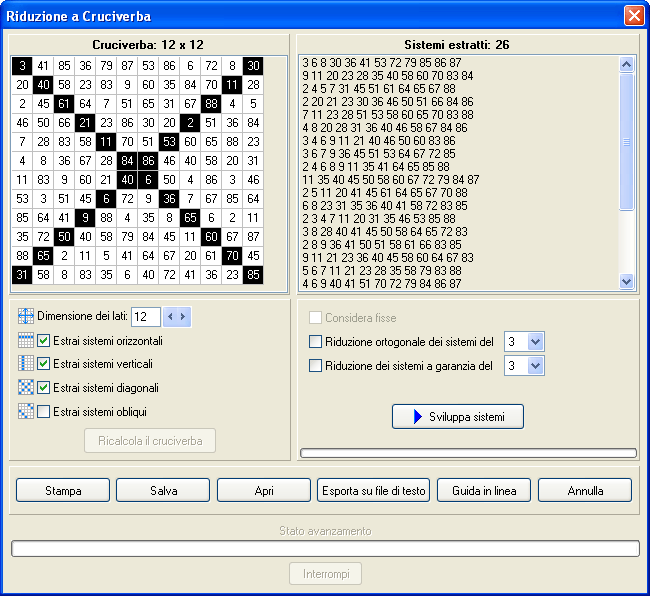Image resolution: width=650 pixels, height=596 pixels.
Task: Click the oblique systems grid icon
Action: point(26,411)
